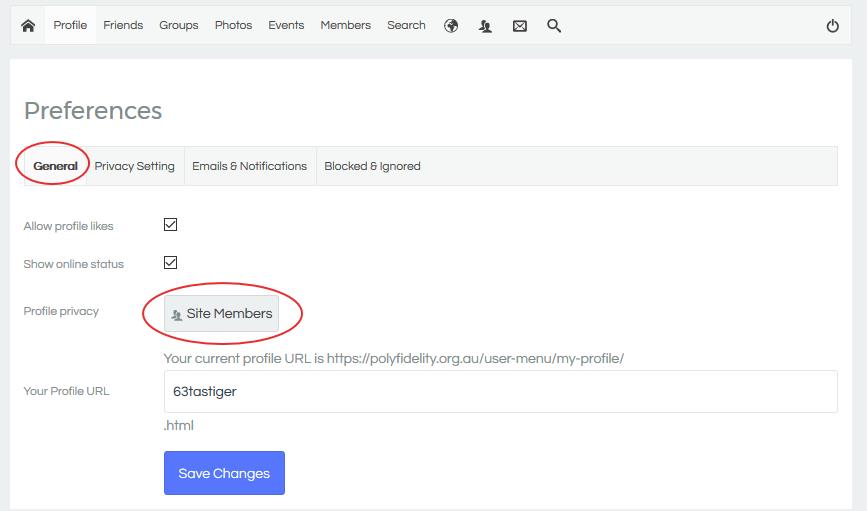This screenshot has width=867, height=511.
Task: Log out using the power icon
Action: (x=833, y=26)
